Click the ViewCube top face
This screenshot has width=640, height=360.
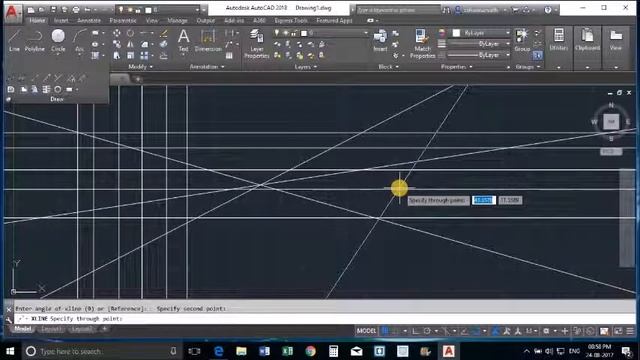coord(611,122)
